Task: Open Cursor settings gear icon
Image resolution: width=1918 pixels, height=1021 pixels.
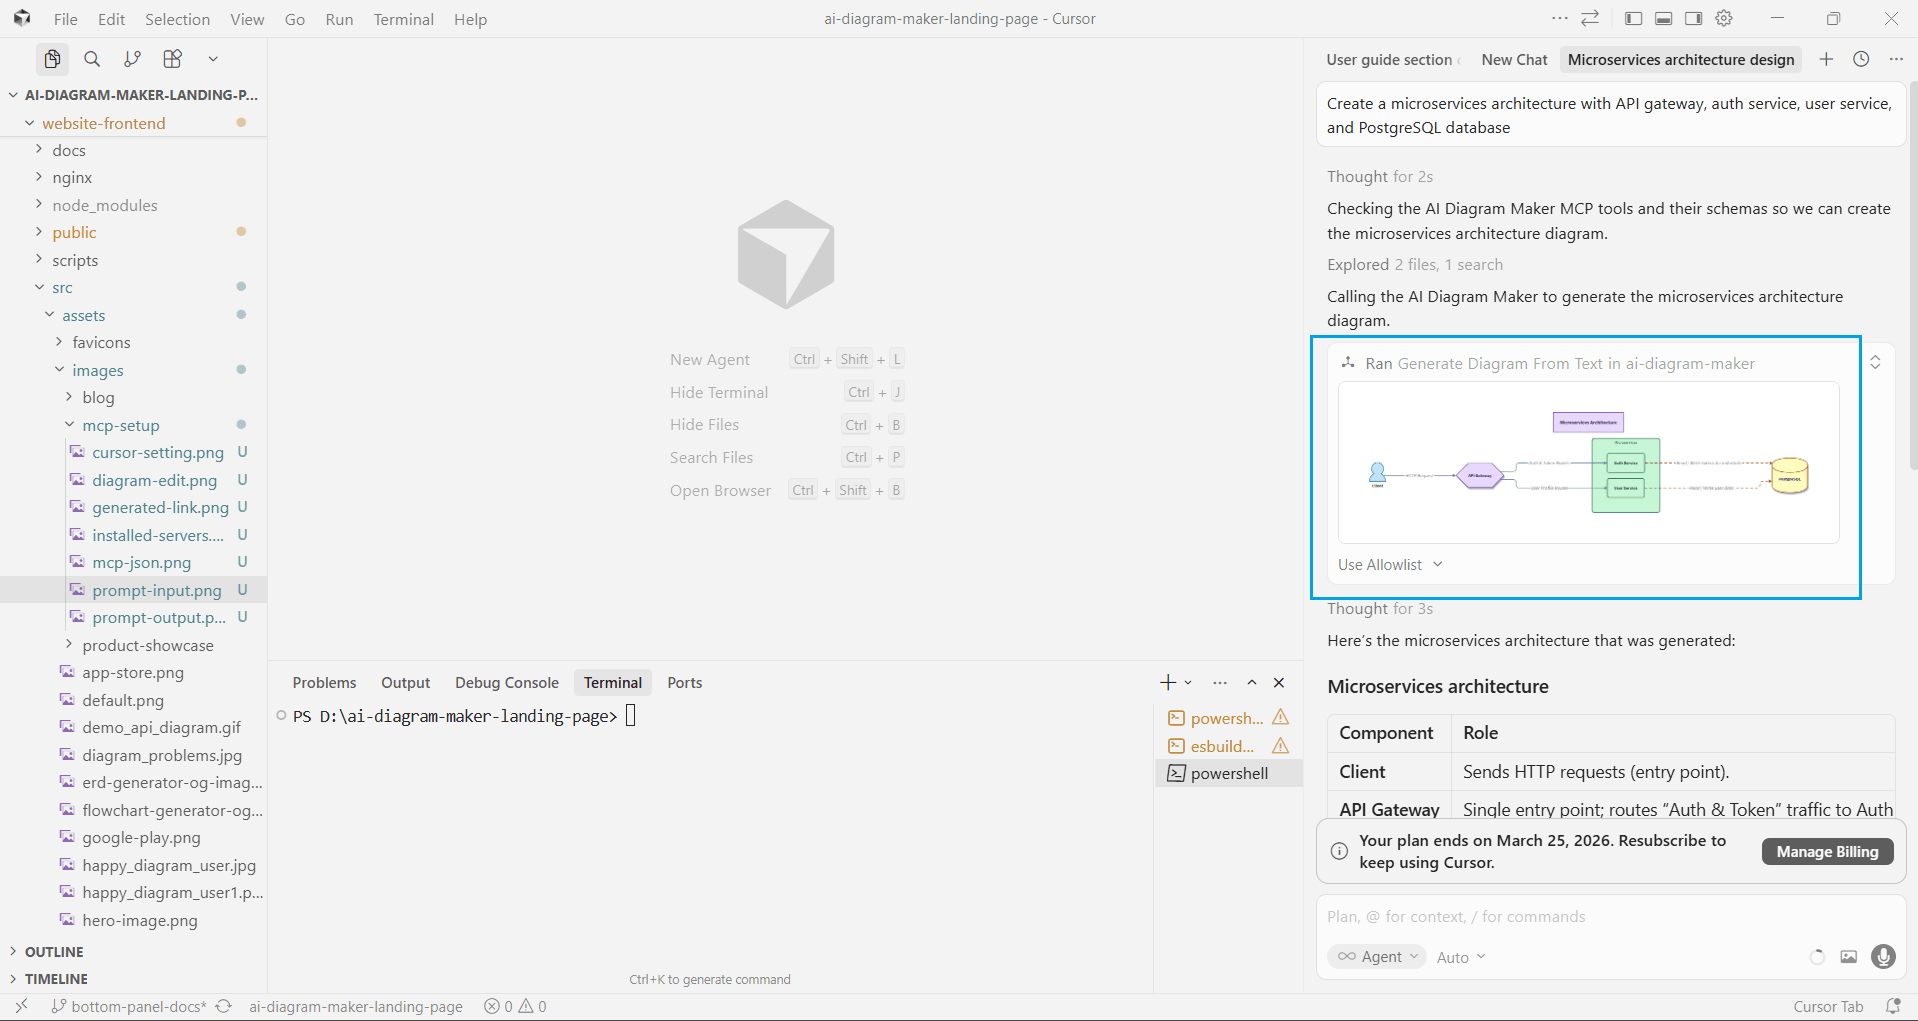Action: (1724, 18)
